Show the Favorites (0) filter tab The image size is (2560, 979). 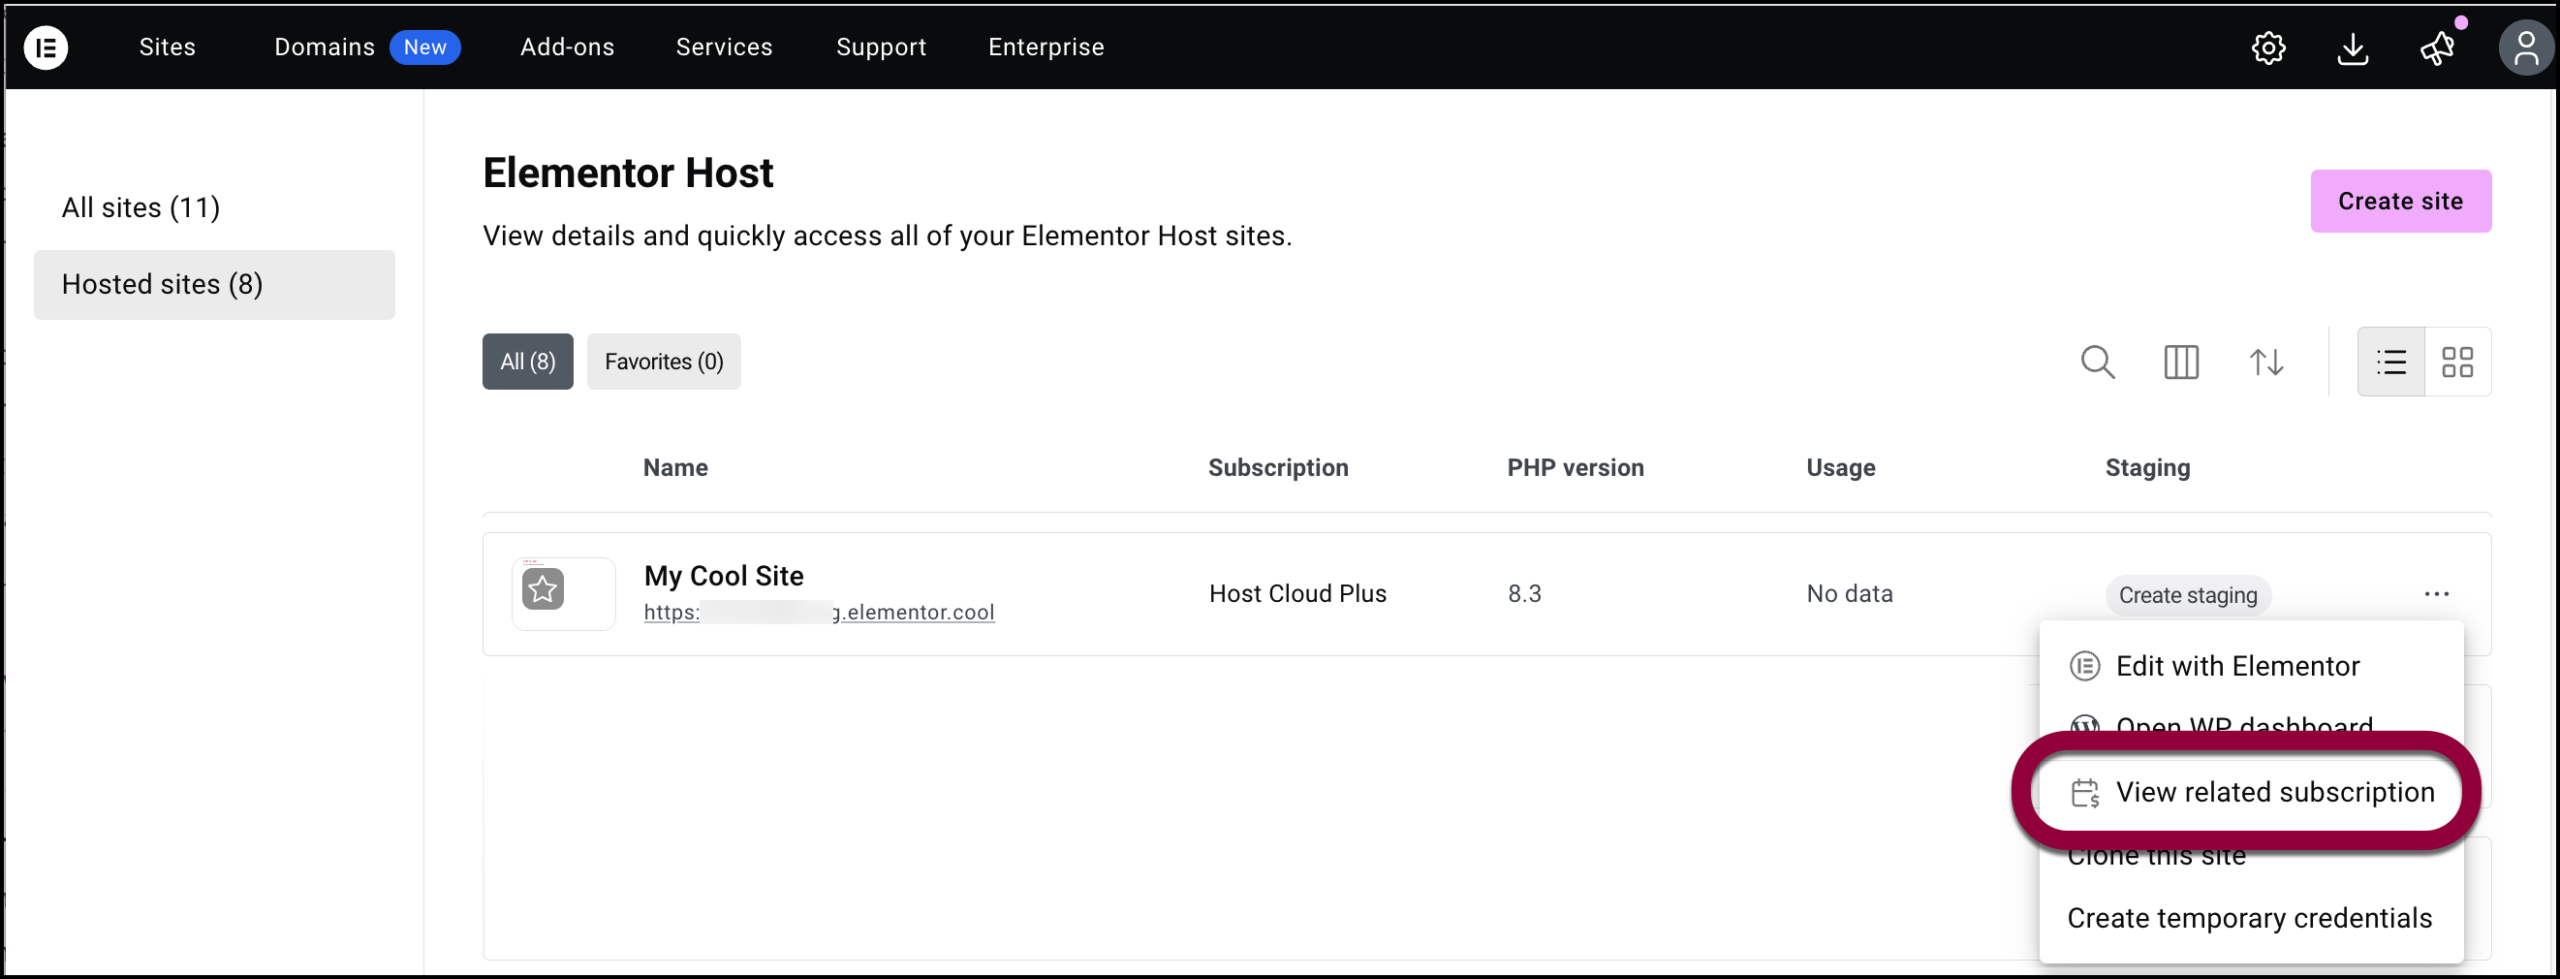pyautogui.click(x=663, y=362)
